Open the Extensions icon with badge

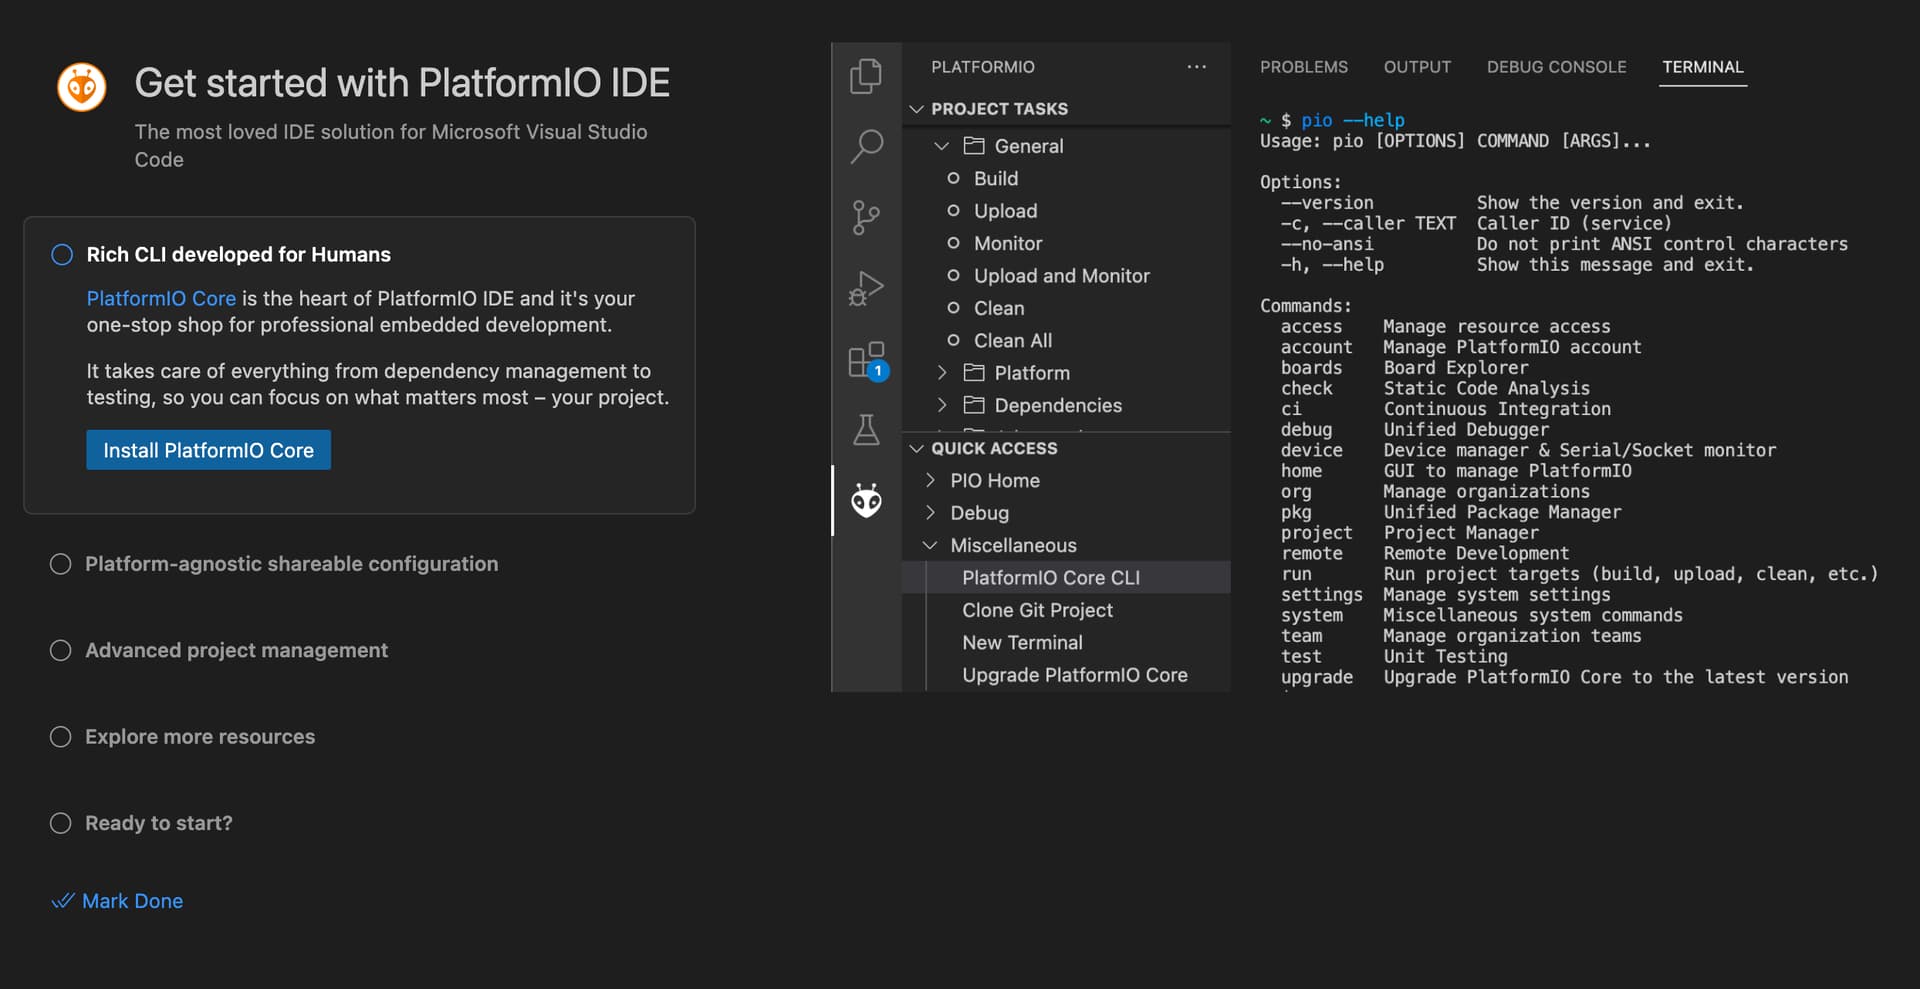(867, 360)
